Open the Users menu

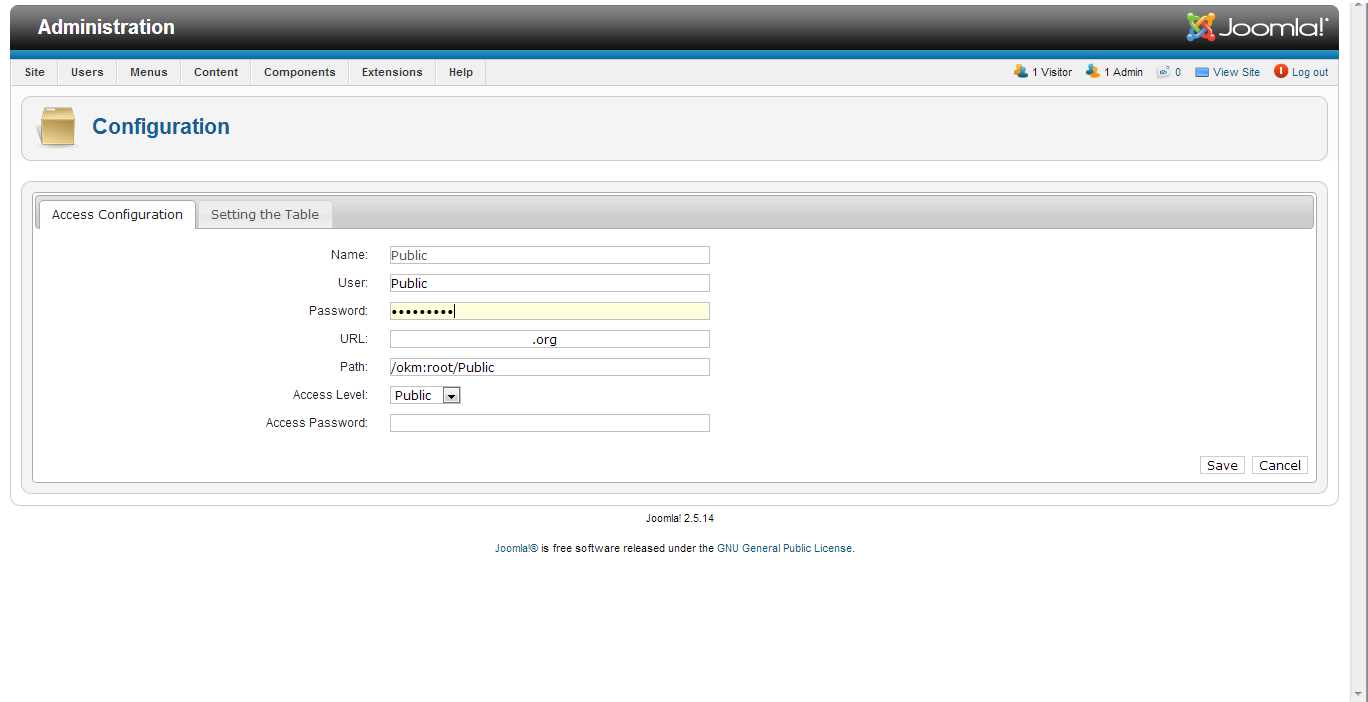point(86,71)
